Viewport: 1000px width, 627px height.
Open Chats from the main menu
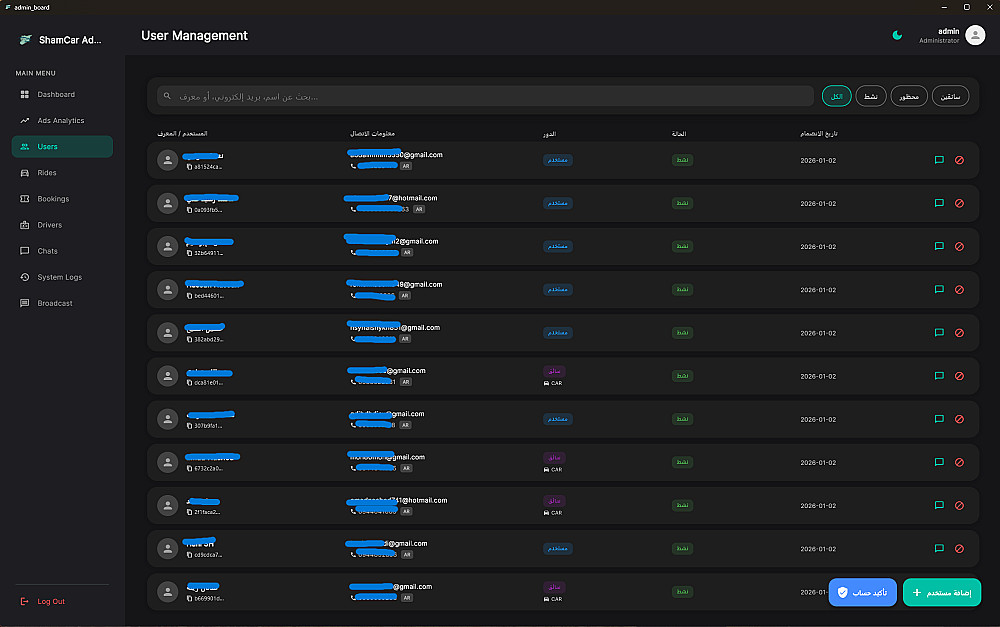coord(47,251)
